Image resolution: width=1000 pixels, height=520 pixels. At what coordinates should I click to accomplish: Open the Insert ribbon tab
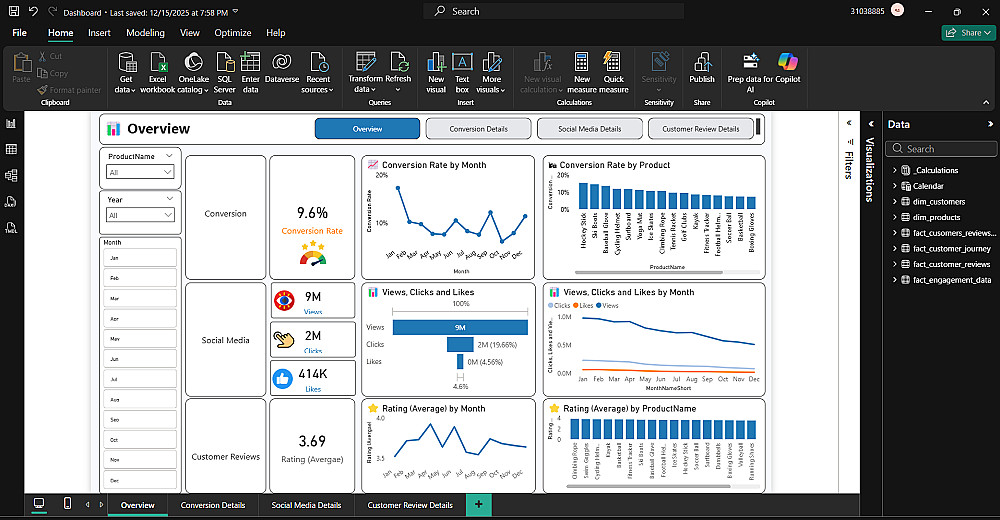coord(99,33)
